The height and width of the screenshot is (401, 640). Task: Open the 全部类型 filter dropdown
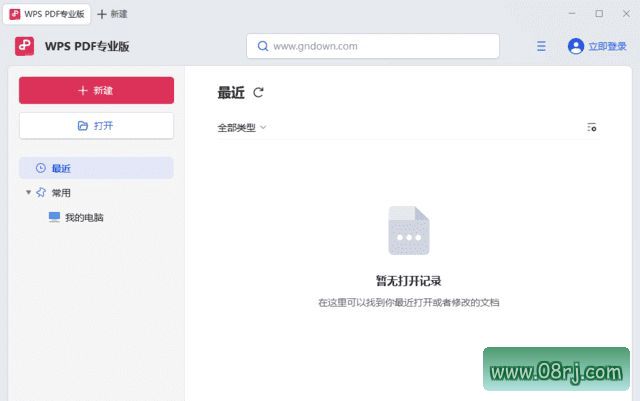[x=242, y=128]
